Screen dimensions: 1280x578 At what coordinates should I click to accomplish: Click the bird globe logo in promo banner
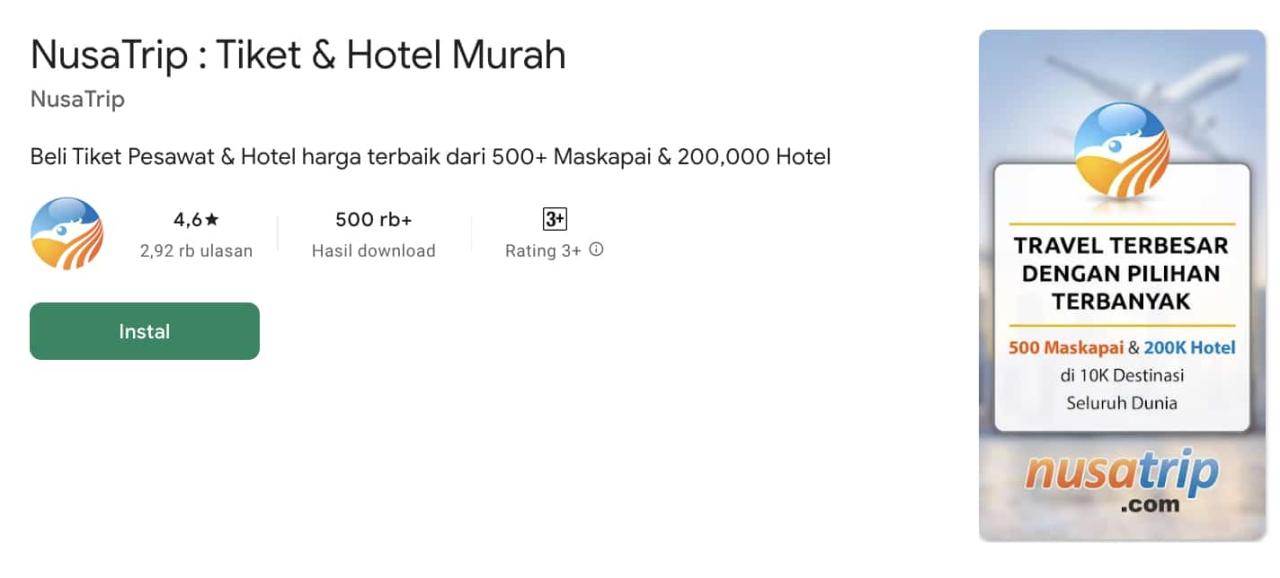click(x=1120, y=145)
